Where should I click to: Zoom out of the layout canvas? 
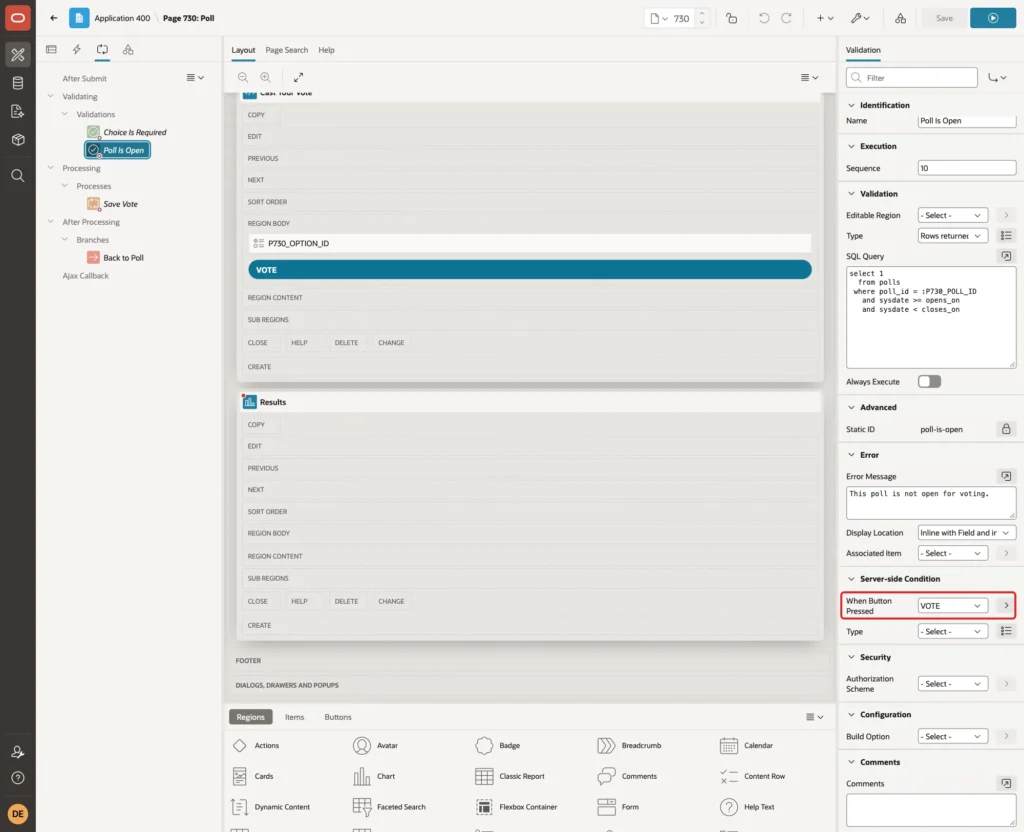coord(243,77)
